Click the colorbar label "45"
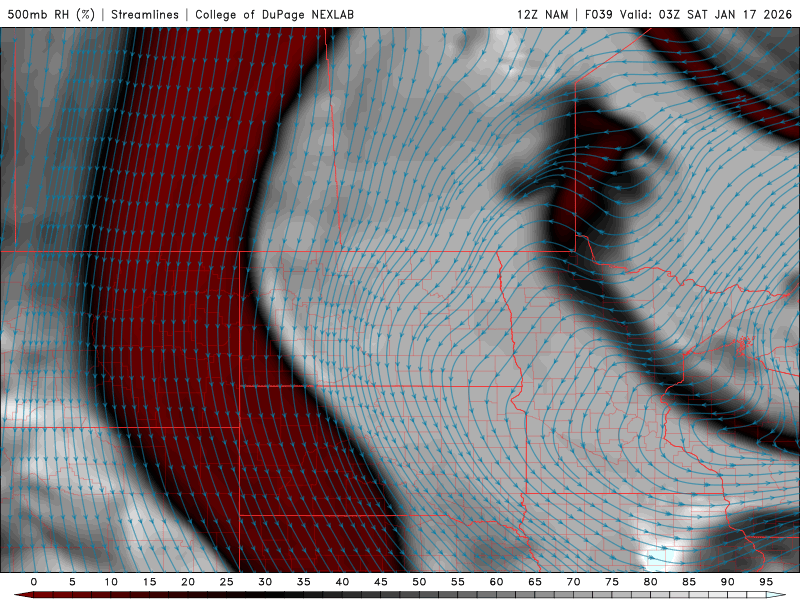 381,582
